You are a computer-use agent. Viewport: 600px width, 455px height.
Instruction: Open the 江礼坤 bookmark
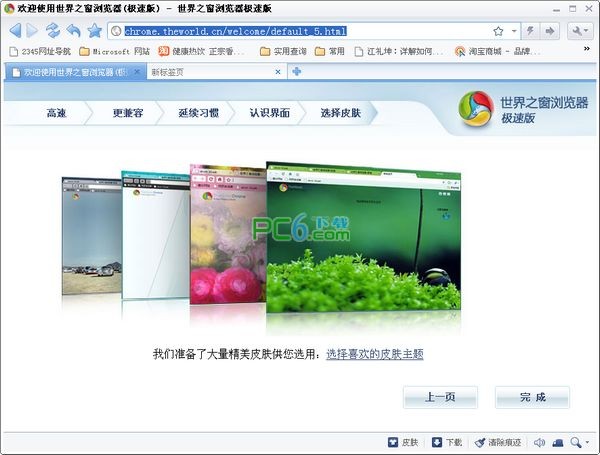398,51
